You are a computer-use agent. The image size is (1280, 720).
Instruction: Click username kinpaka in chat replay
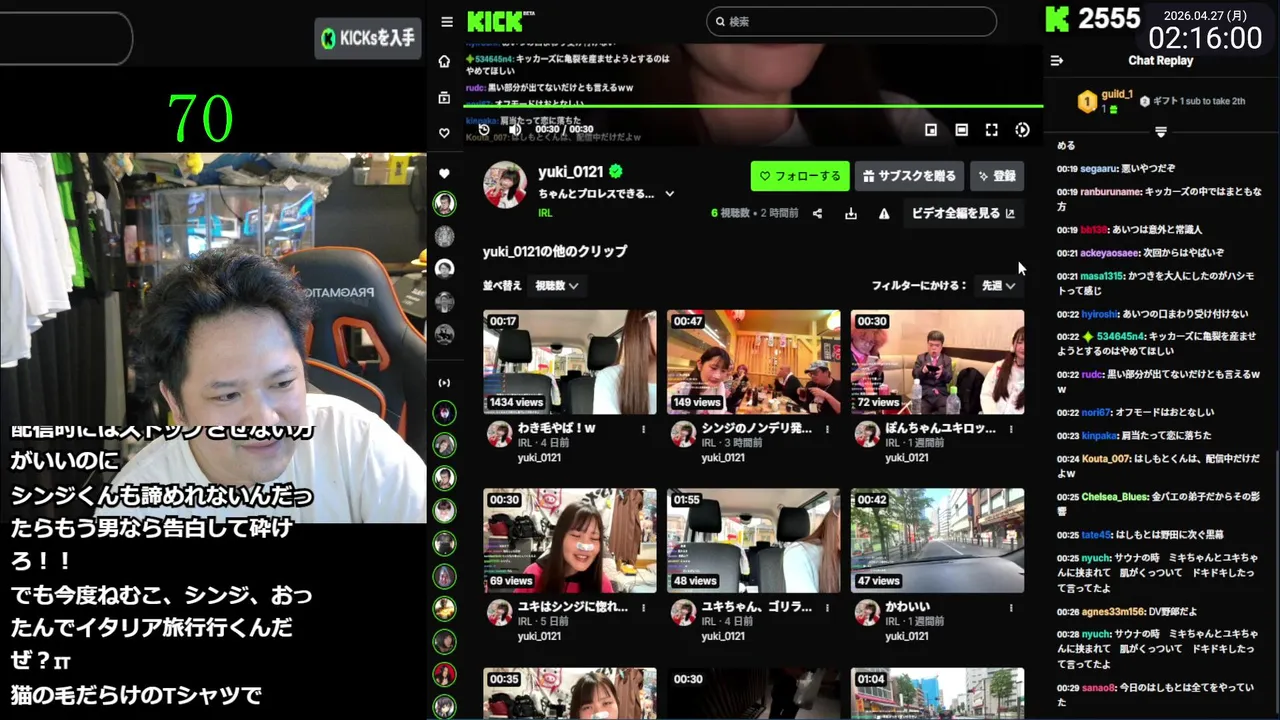[1098, 436]
